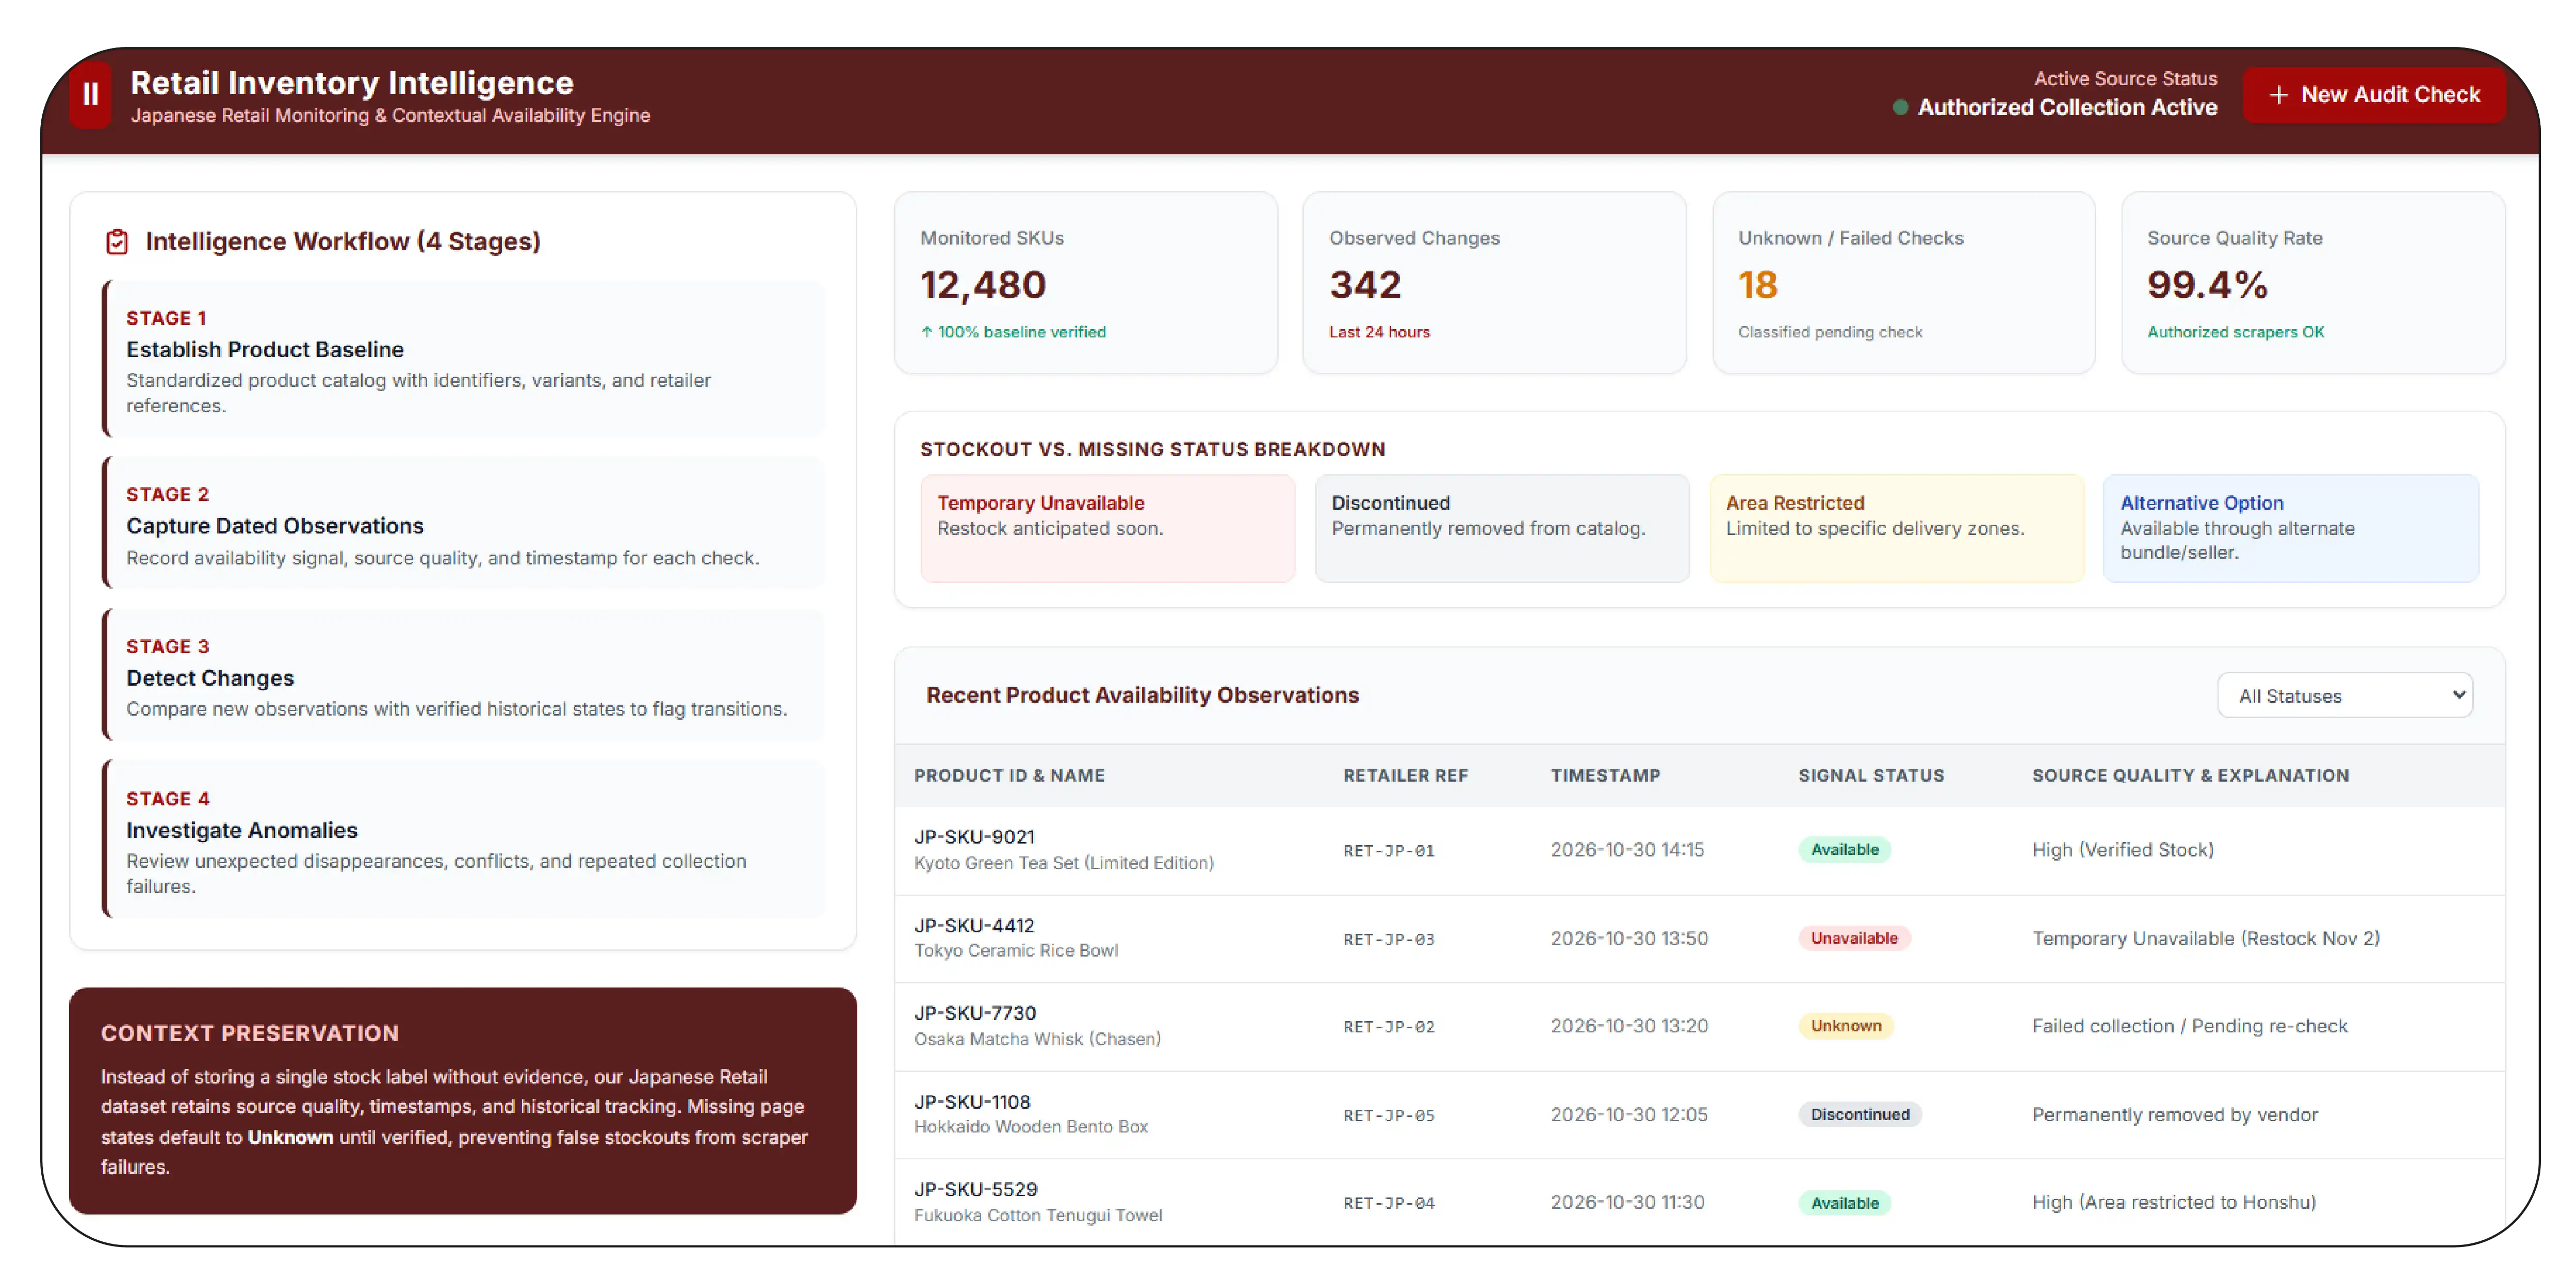Click timestamp 2026-10-30 14:15
This screenshot has height=1279, width=2576.
(x=1627, y=850)
